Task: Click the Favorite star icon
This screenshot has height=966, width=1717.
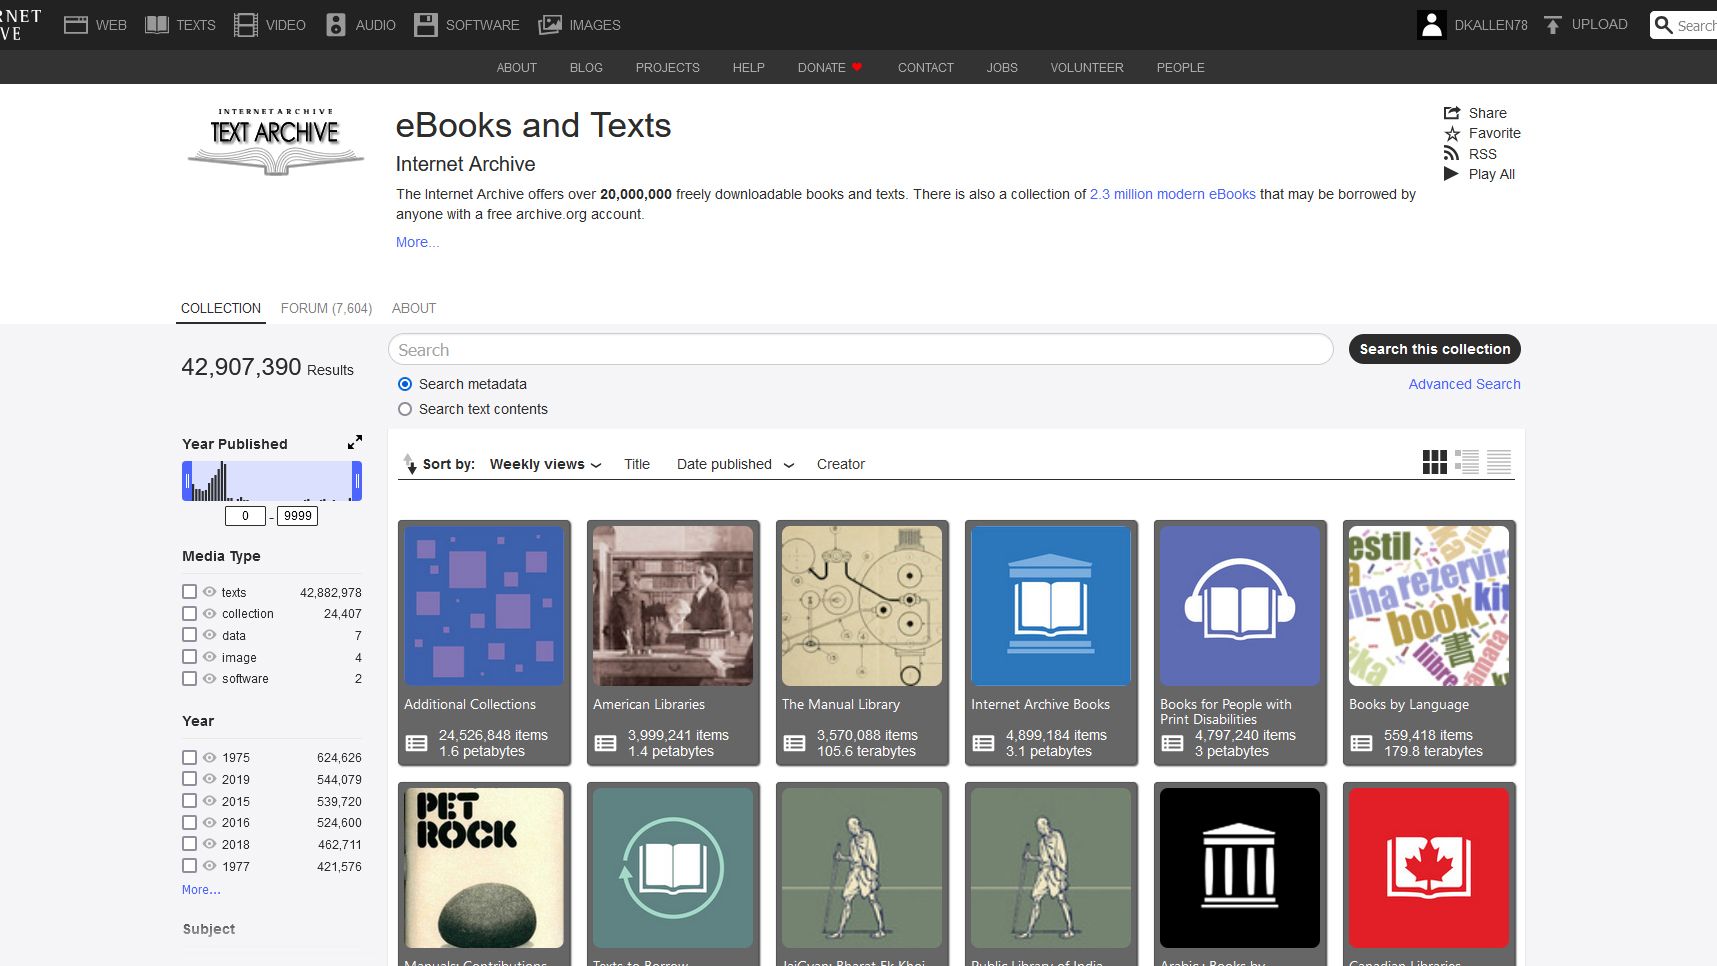Action: point(1452,133)
